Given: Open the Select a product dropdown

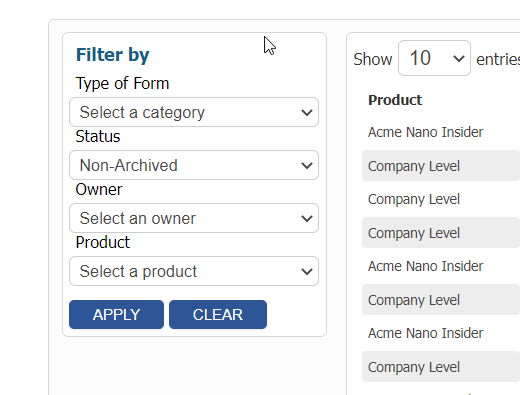Looking at the screenshot, I should [194, 271].
